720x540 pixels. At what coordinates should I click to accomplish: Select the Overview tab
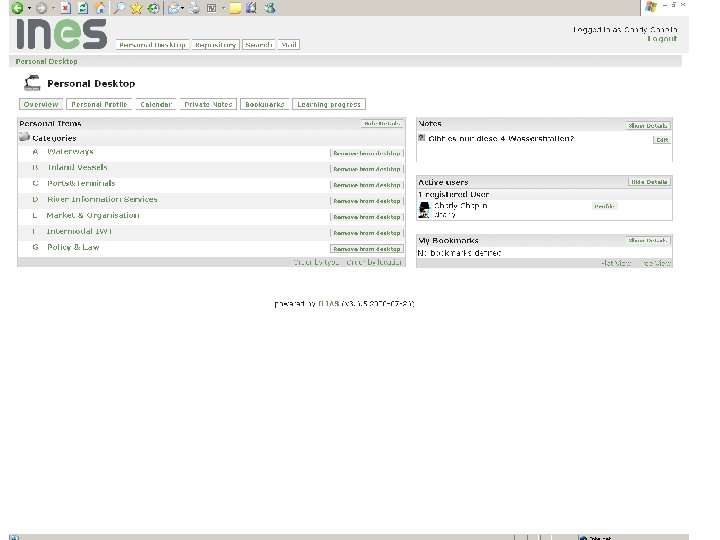pos(41,104)
